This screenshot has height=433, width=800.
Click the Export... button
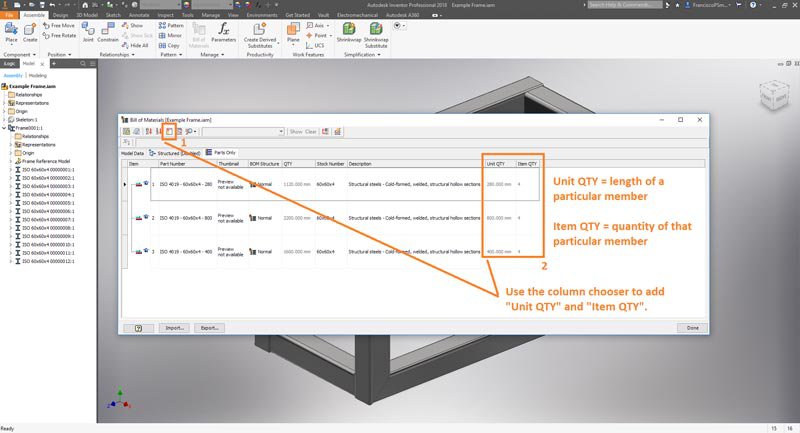[209, 328]
